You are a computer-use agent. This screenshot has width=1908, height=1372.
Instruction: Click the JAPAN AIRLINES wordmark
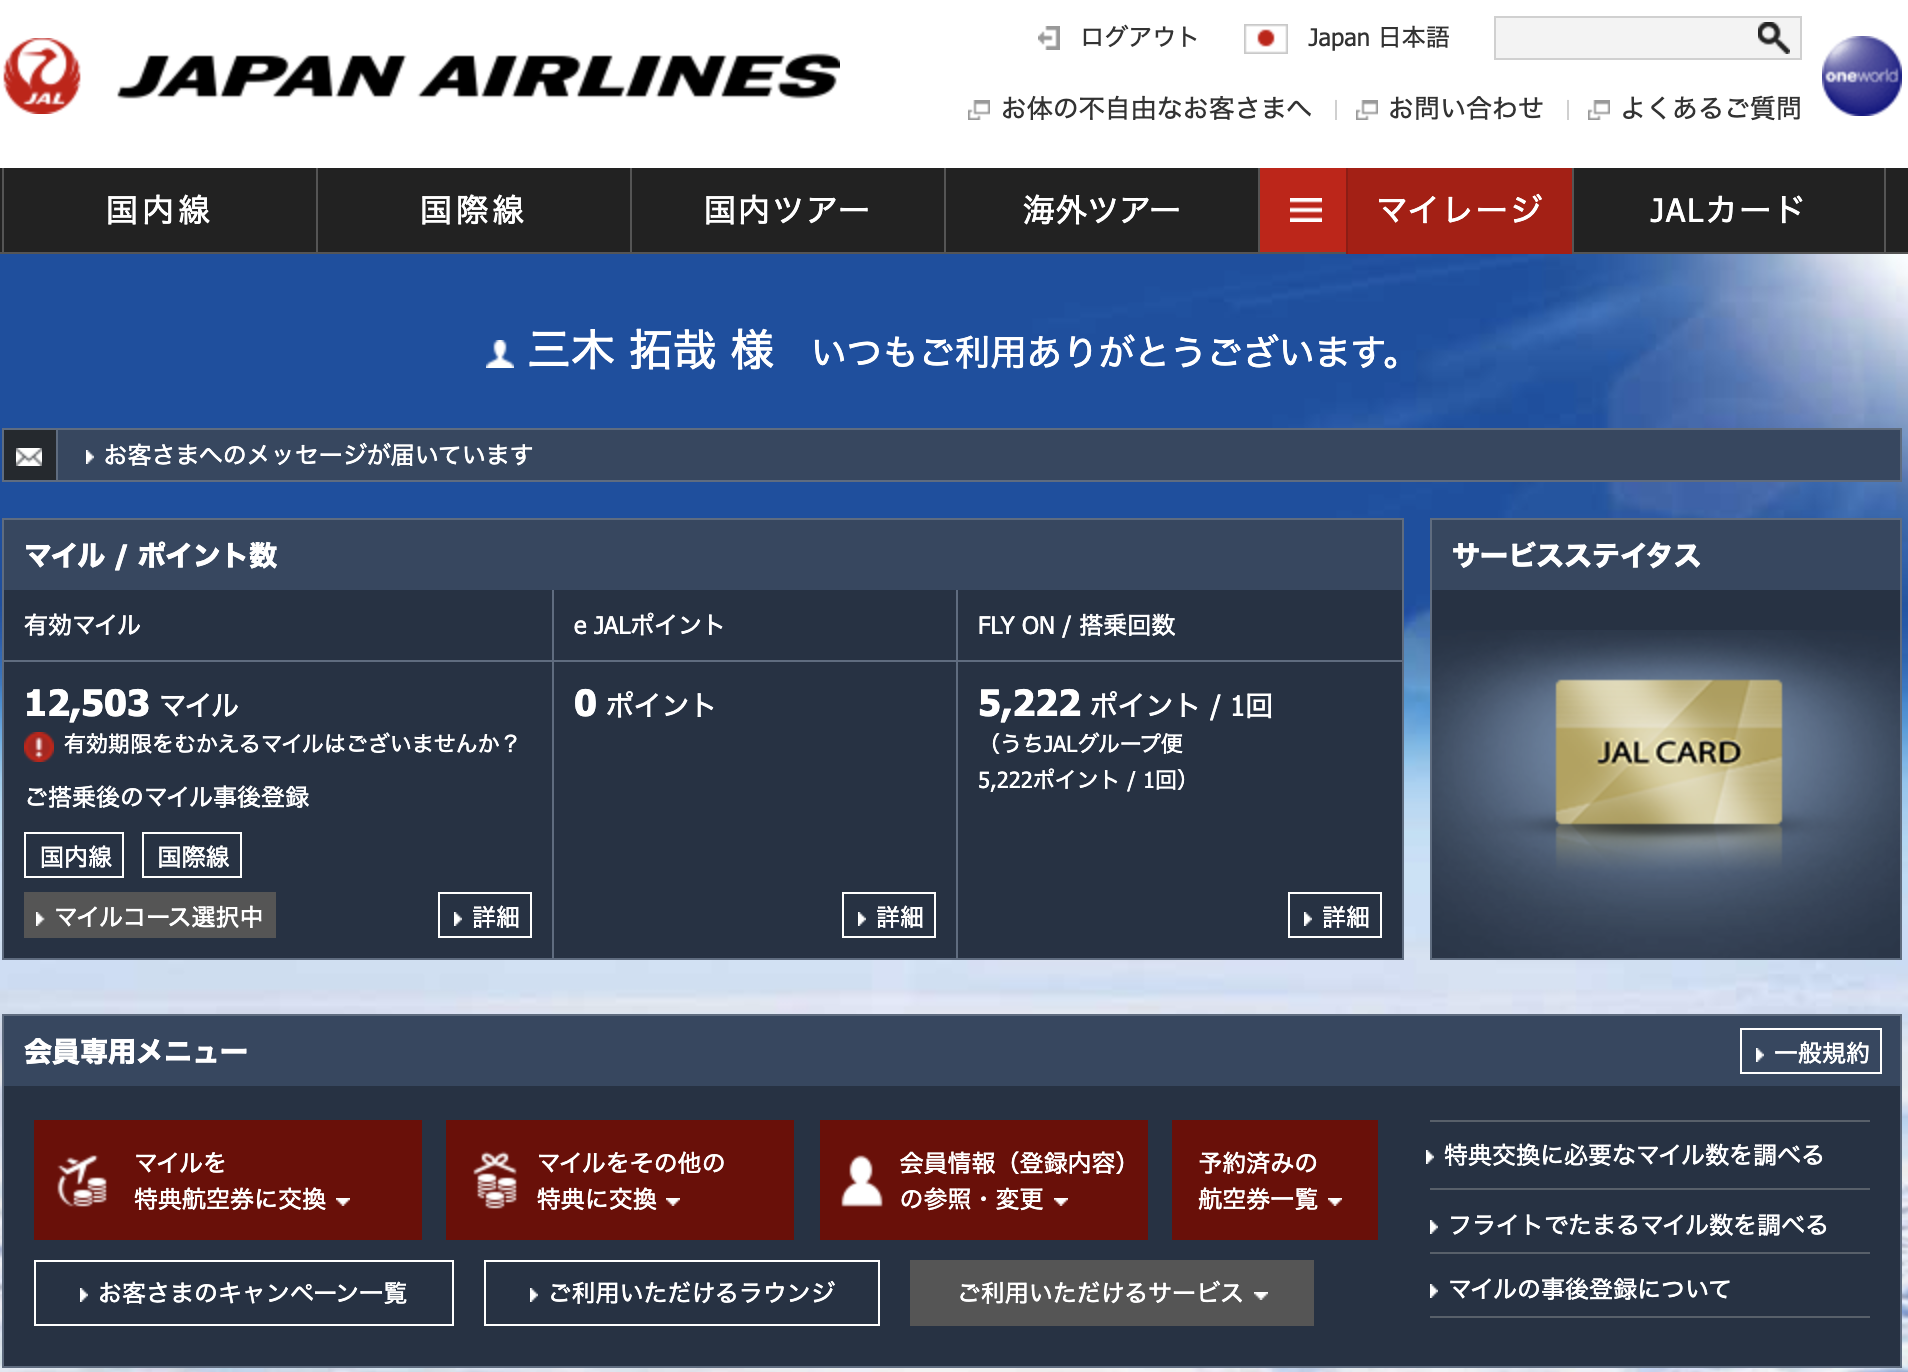pos(479,76)
